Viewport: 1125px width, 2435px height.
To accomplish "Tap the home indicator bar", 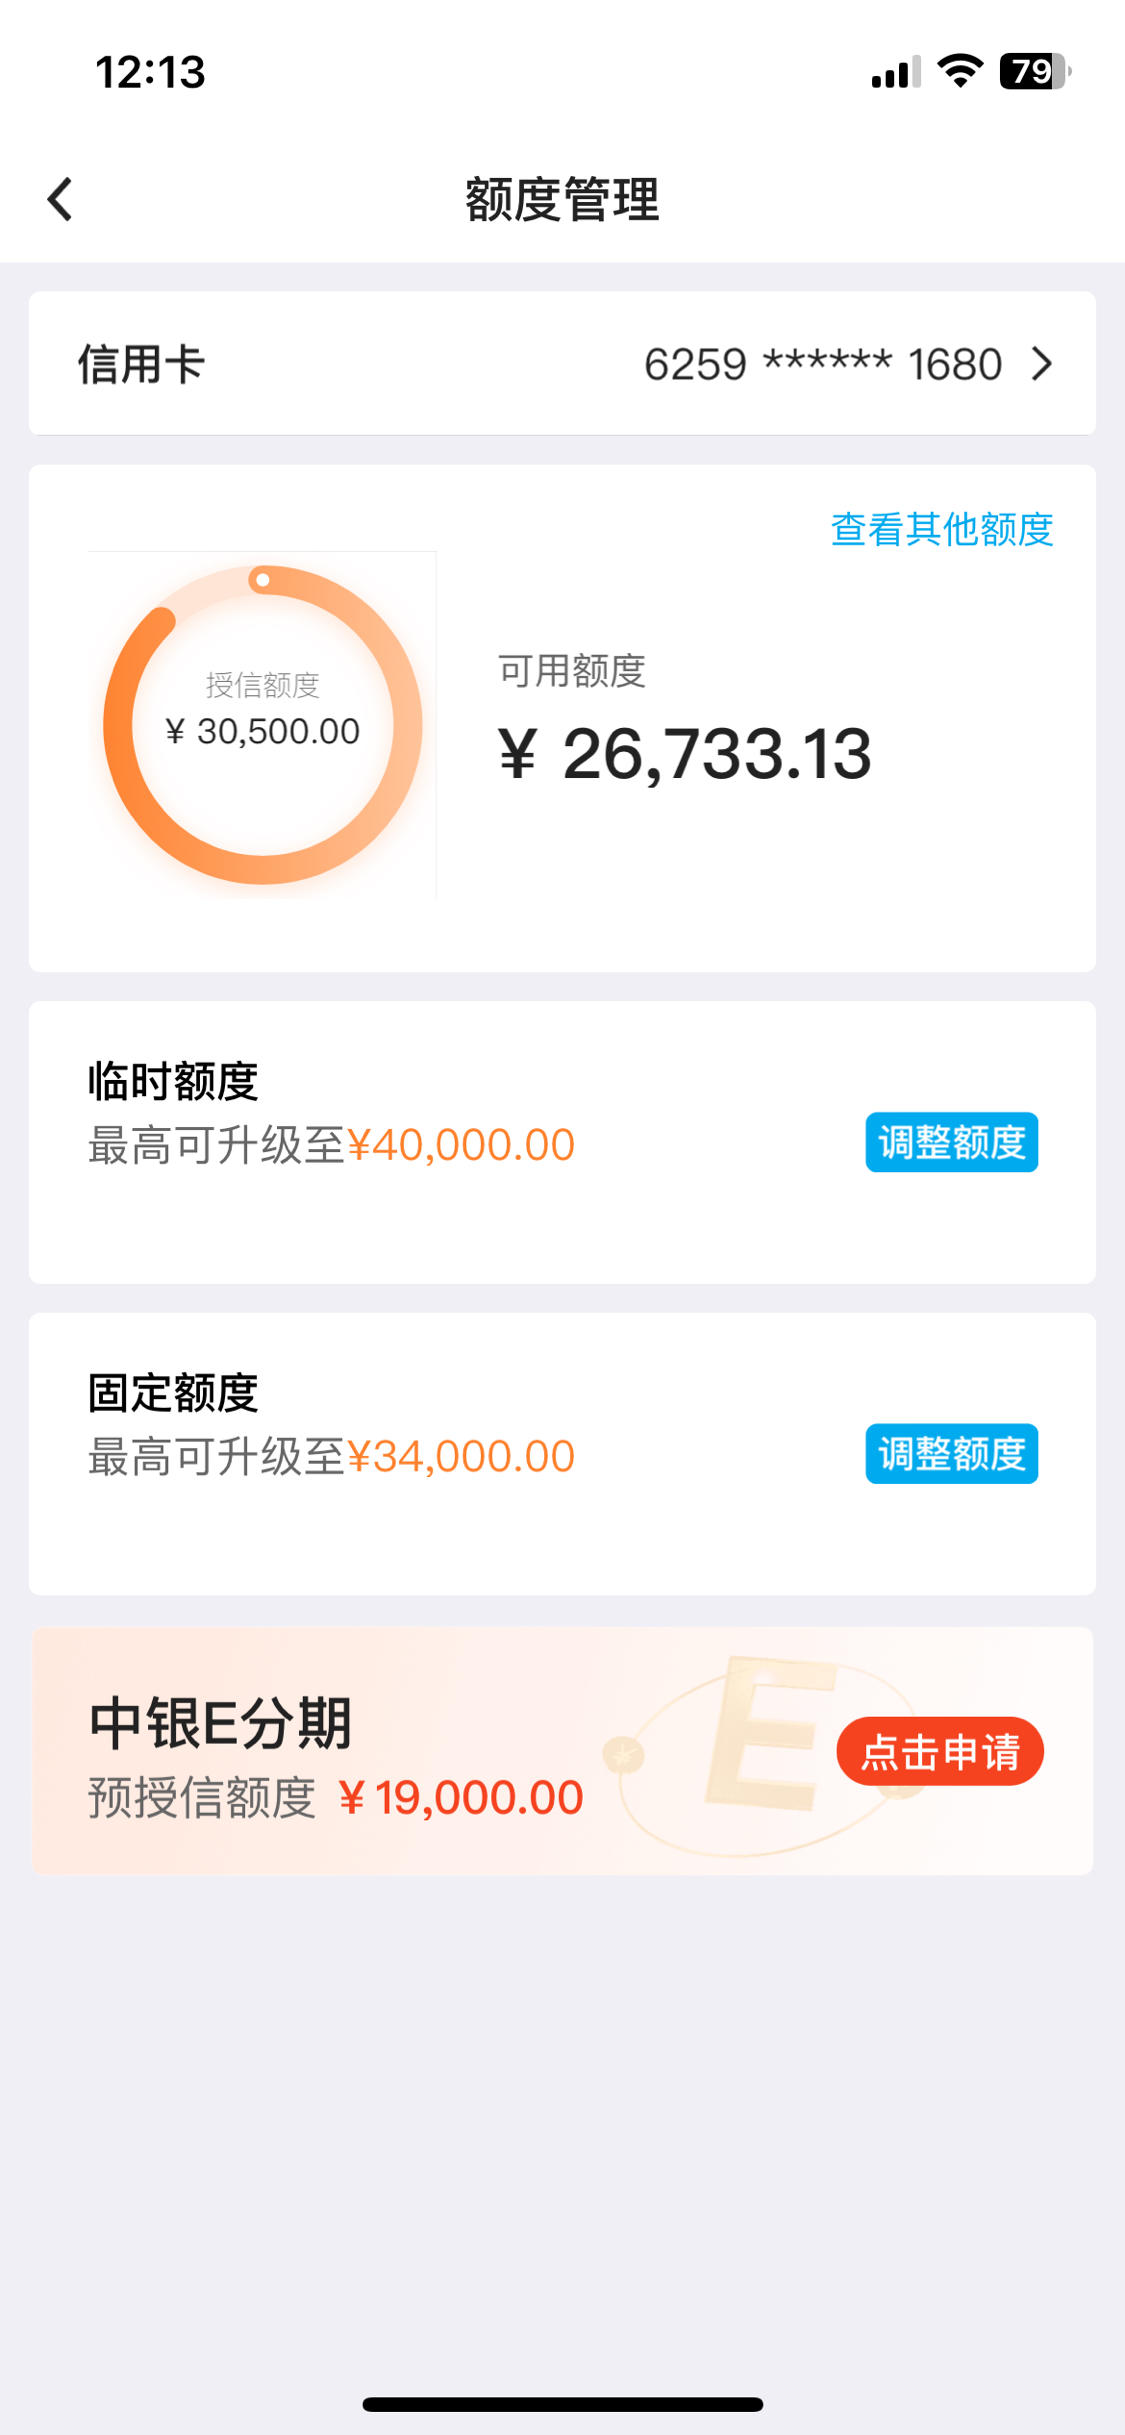I will (x=563, y=2404).
